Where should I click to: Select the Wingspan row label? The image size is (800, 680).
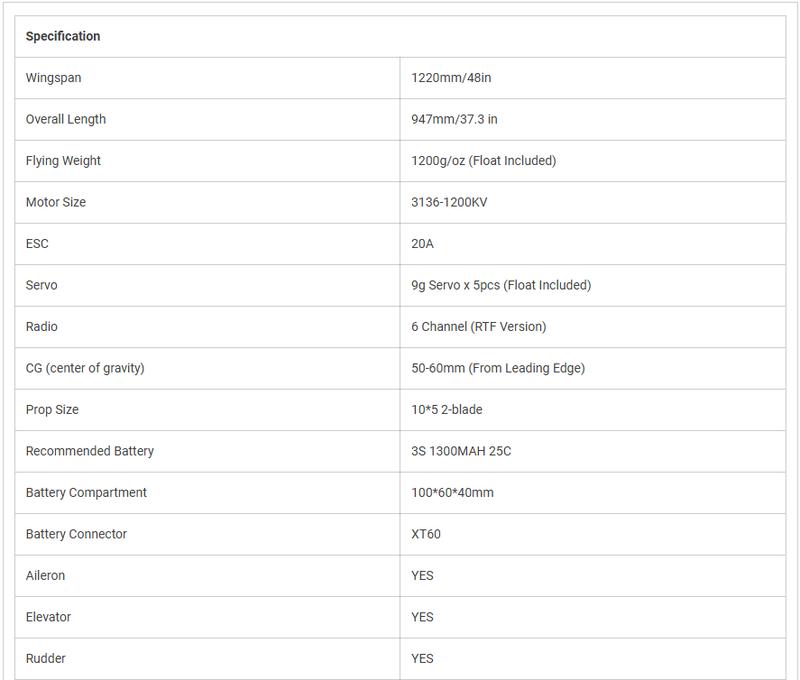[x=54, y=77]
